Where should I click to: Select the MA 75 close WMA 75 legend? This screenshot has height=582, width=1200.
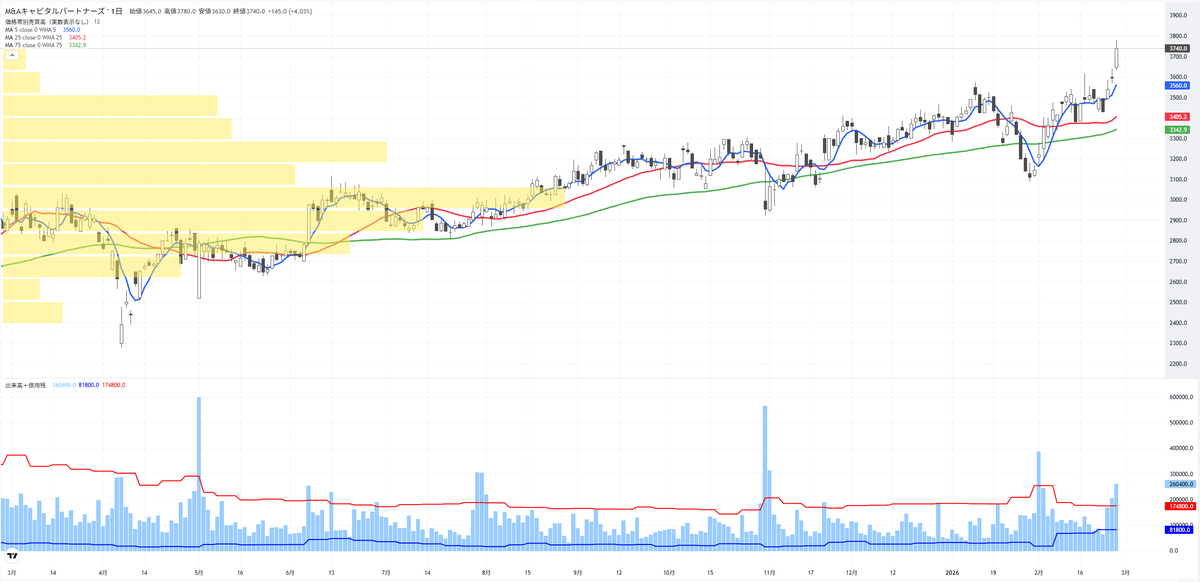pos(35,46)
